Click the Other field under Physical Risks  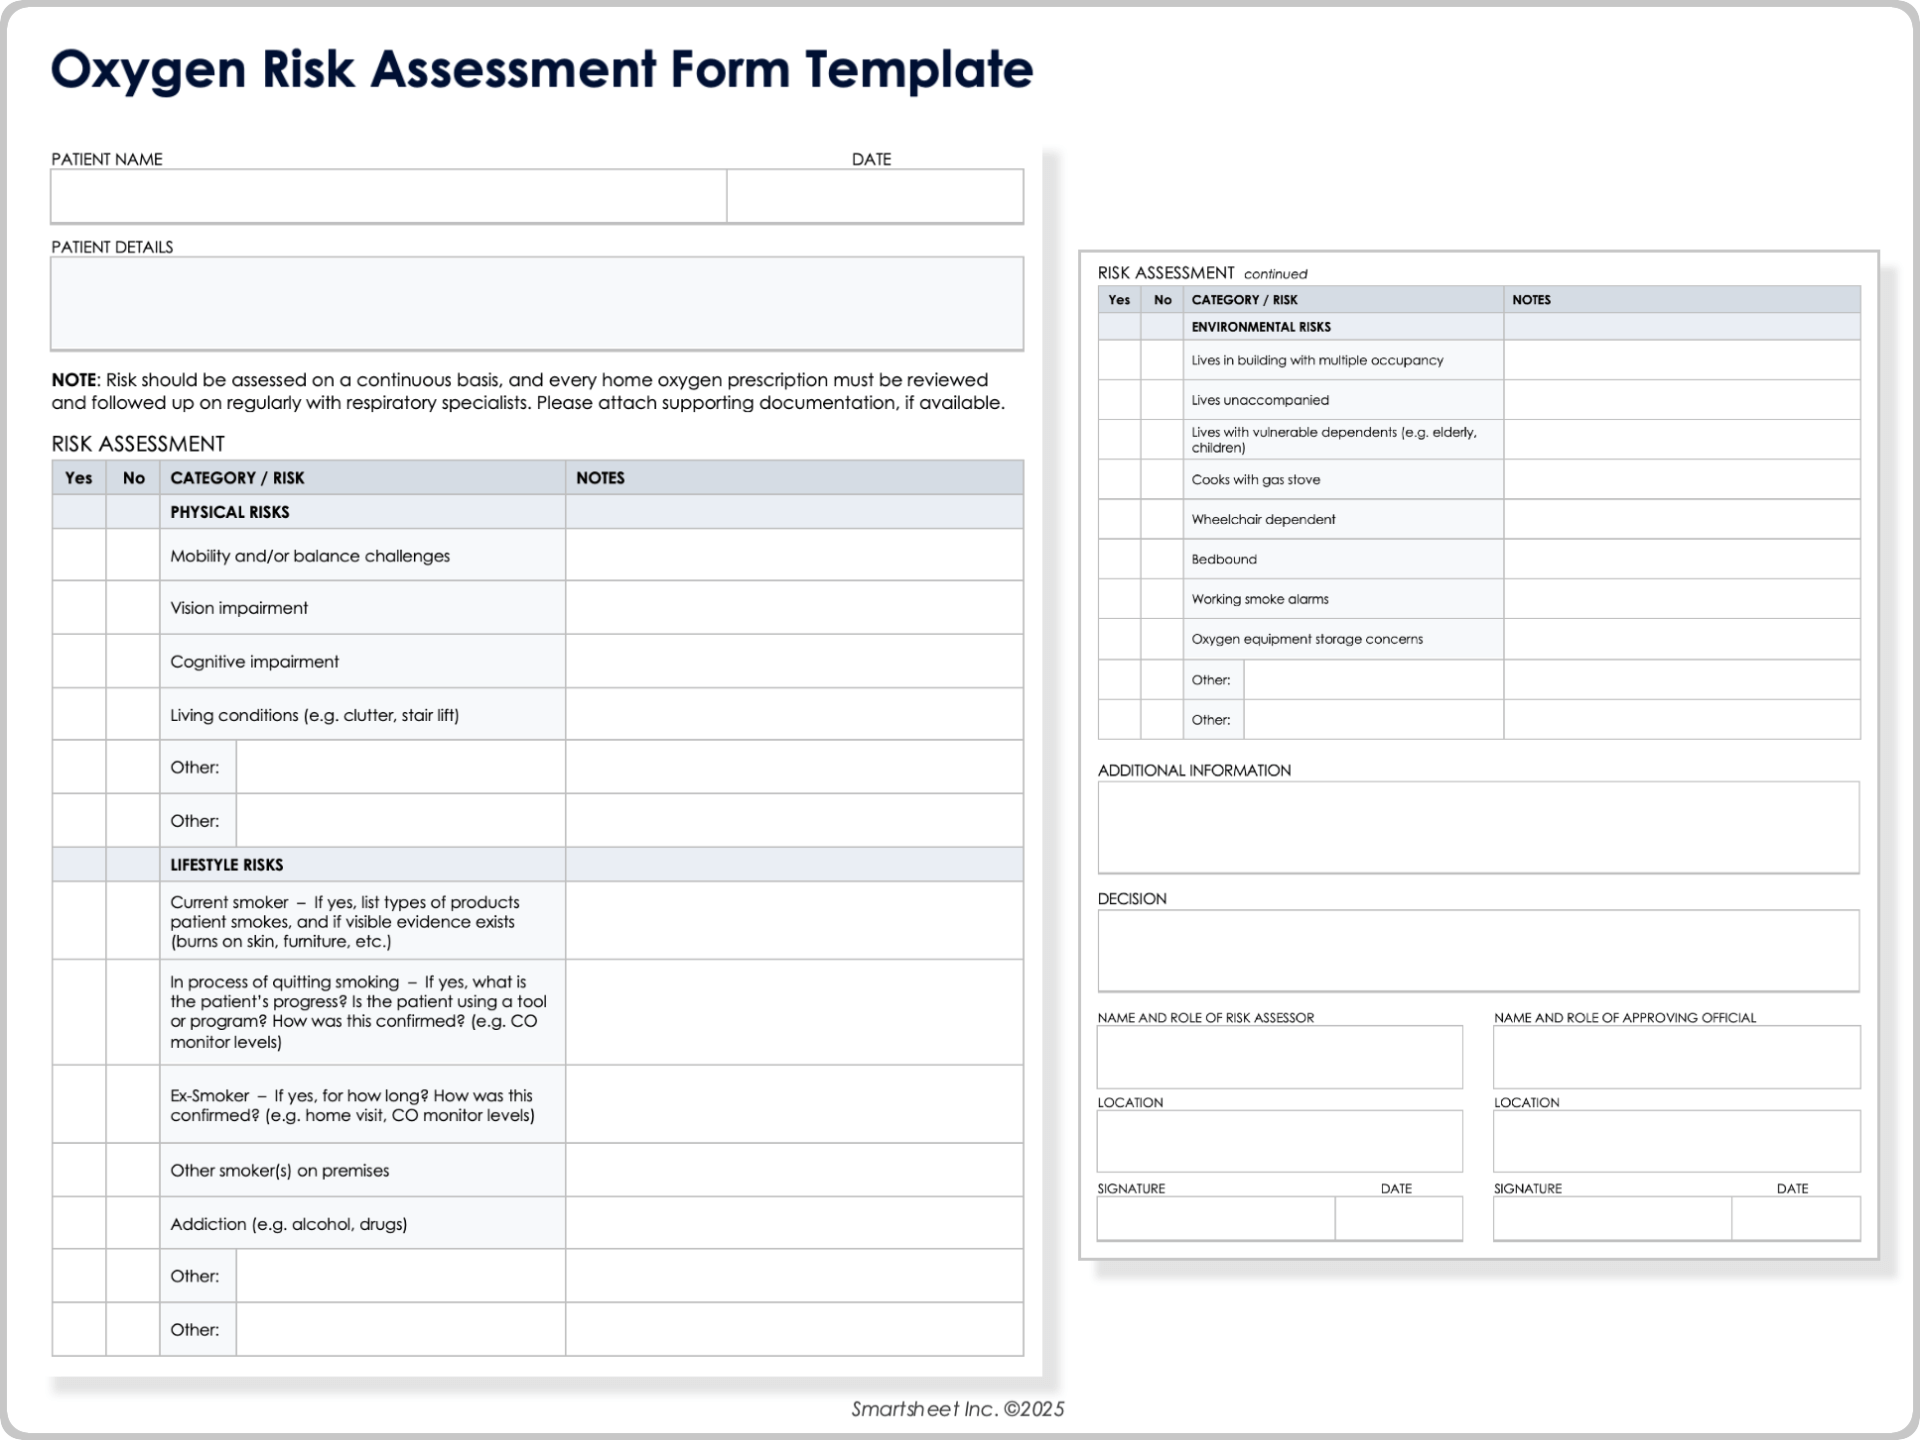(399, 767)
